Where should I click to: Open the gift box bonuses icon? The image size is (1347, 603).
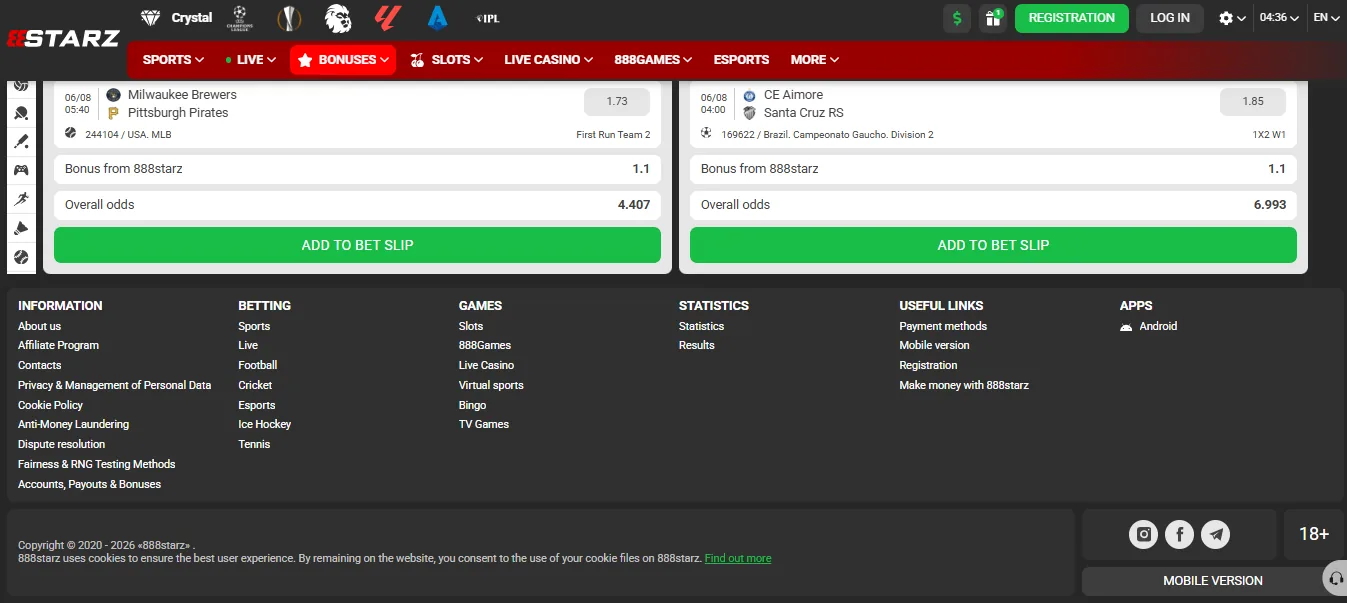tap(992, 18)
